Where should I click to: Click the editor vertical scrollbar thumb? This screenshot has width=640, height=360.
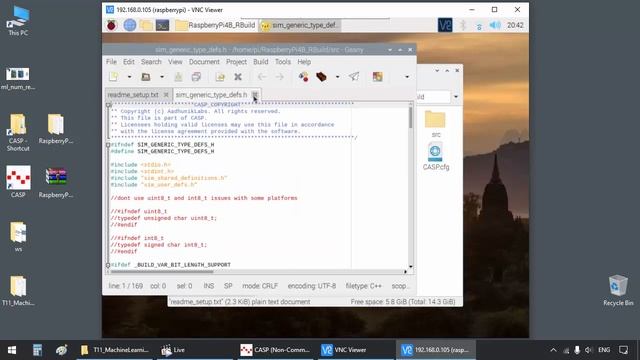[x=410, y=118]
